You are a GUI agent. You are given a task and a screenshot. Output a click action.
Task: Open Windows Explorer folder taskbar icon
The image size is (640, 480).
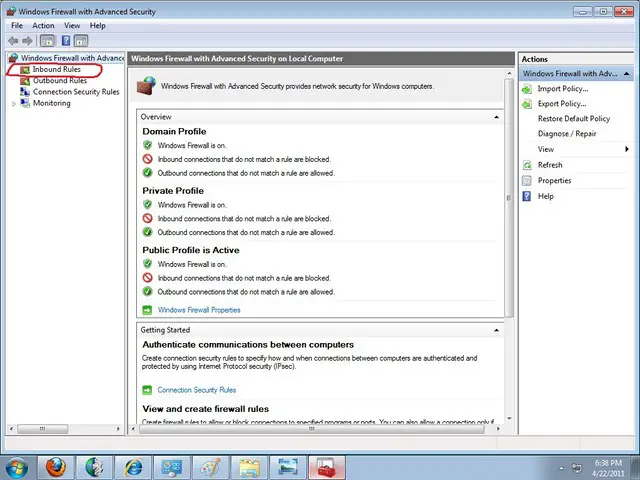pyautogui.click(x=249, y=468)
